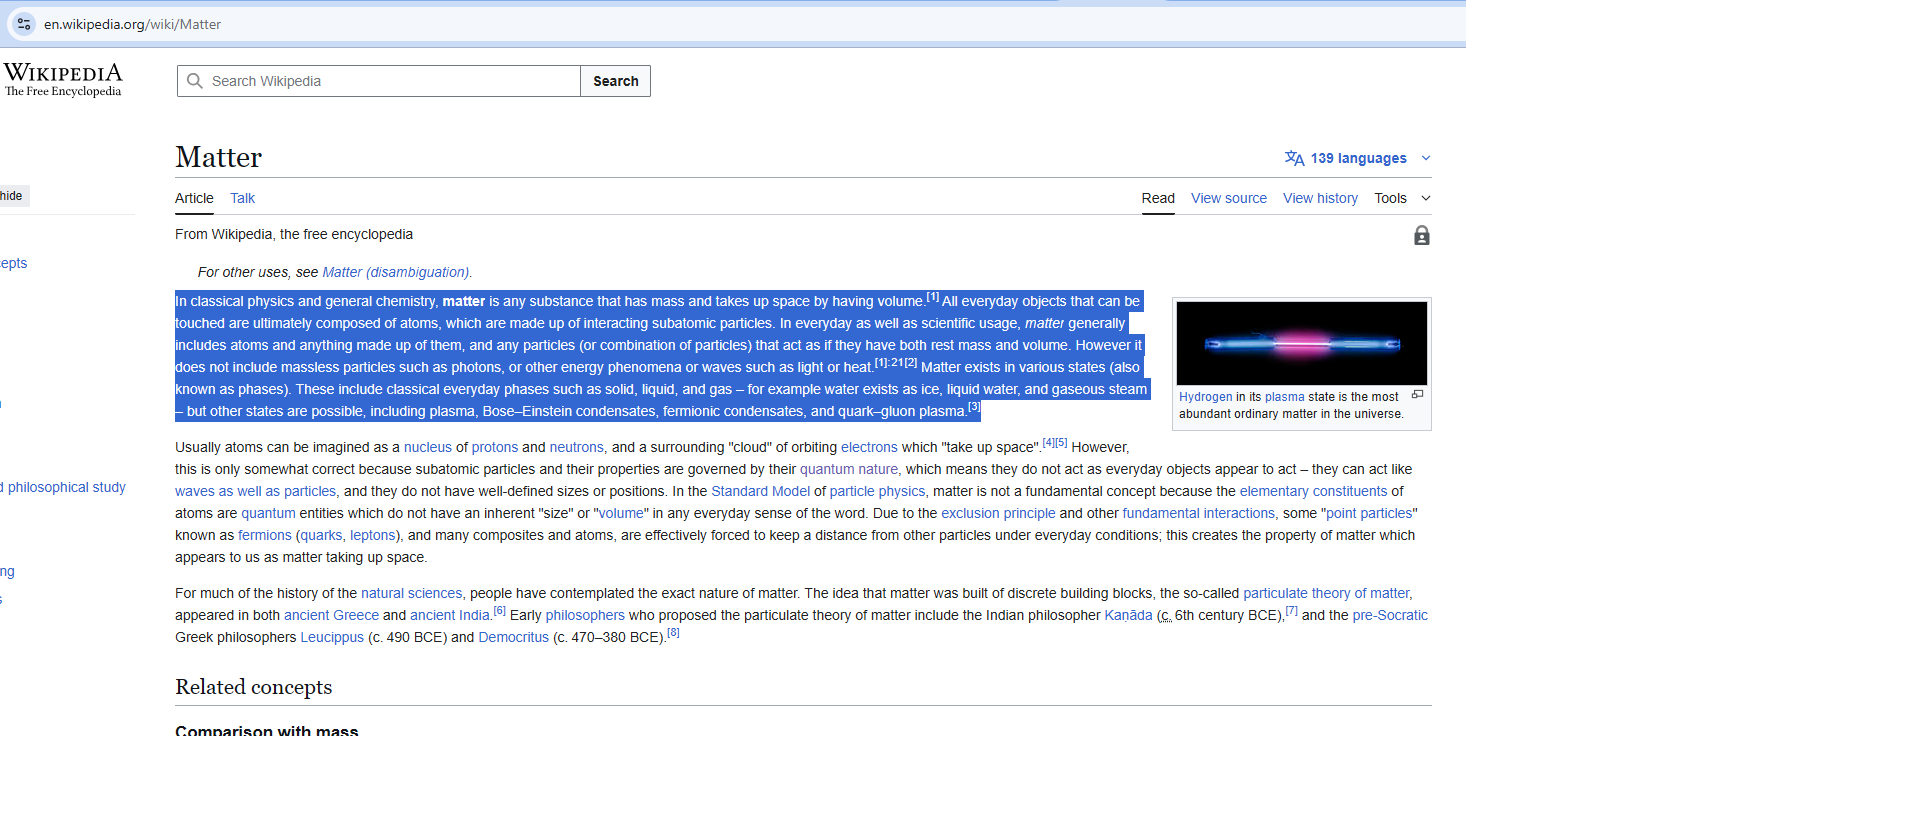Viewport: 1914px width, 829px height.
Task: Follow the plasma link in image caption
Action: point(1285,397)
